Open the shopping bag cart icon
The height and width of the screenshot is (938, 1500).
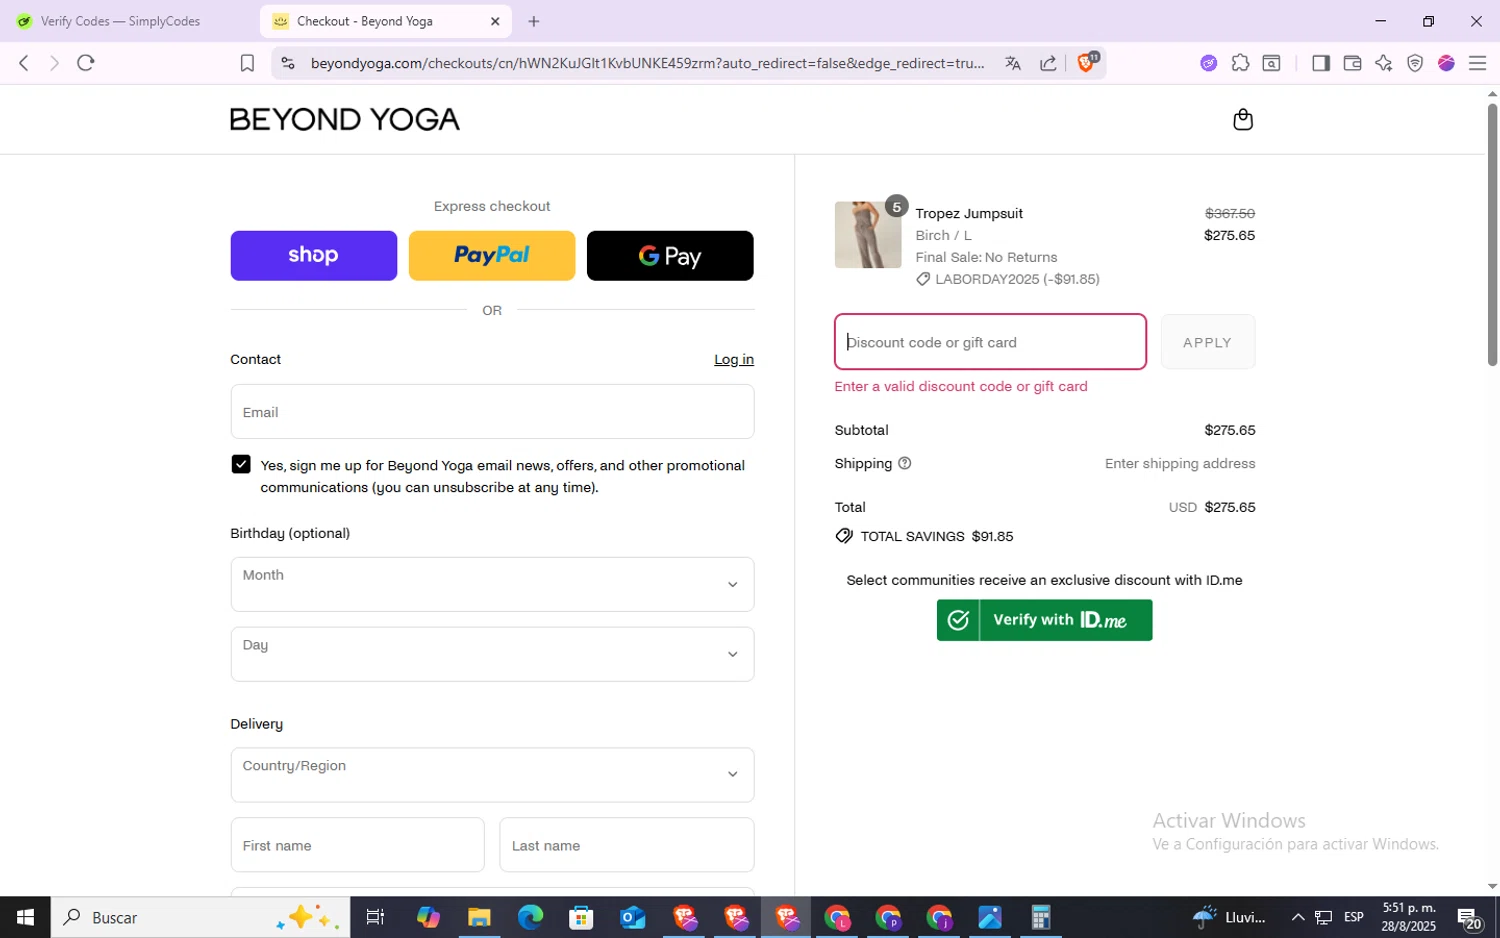(1242, 120)
